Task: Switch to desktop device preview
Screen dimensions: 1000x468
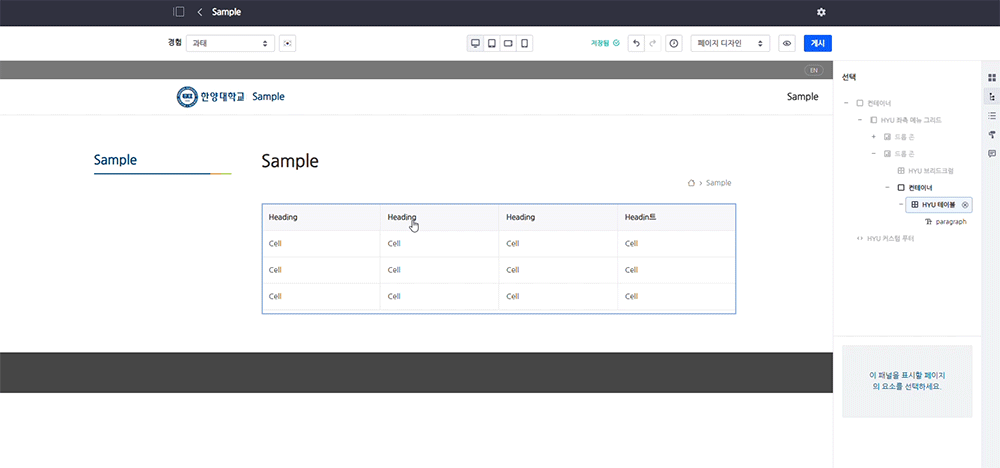Action: coord(476,44)
